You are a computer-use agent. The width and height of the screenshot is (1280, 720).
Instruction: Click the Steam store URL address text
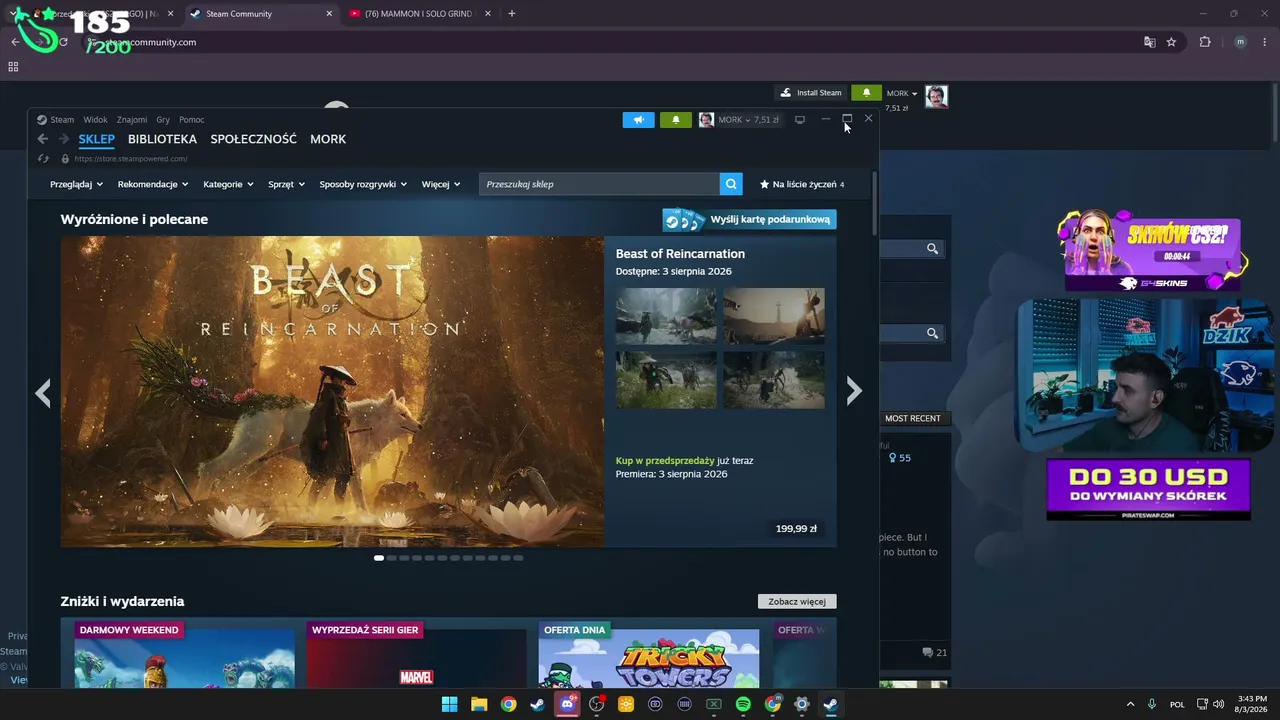click(x=131, y=159)
